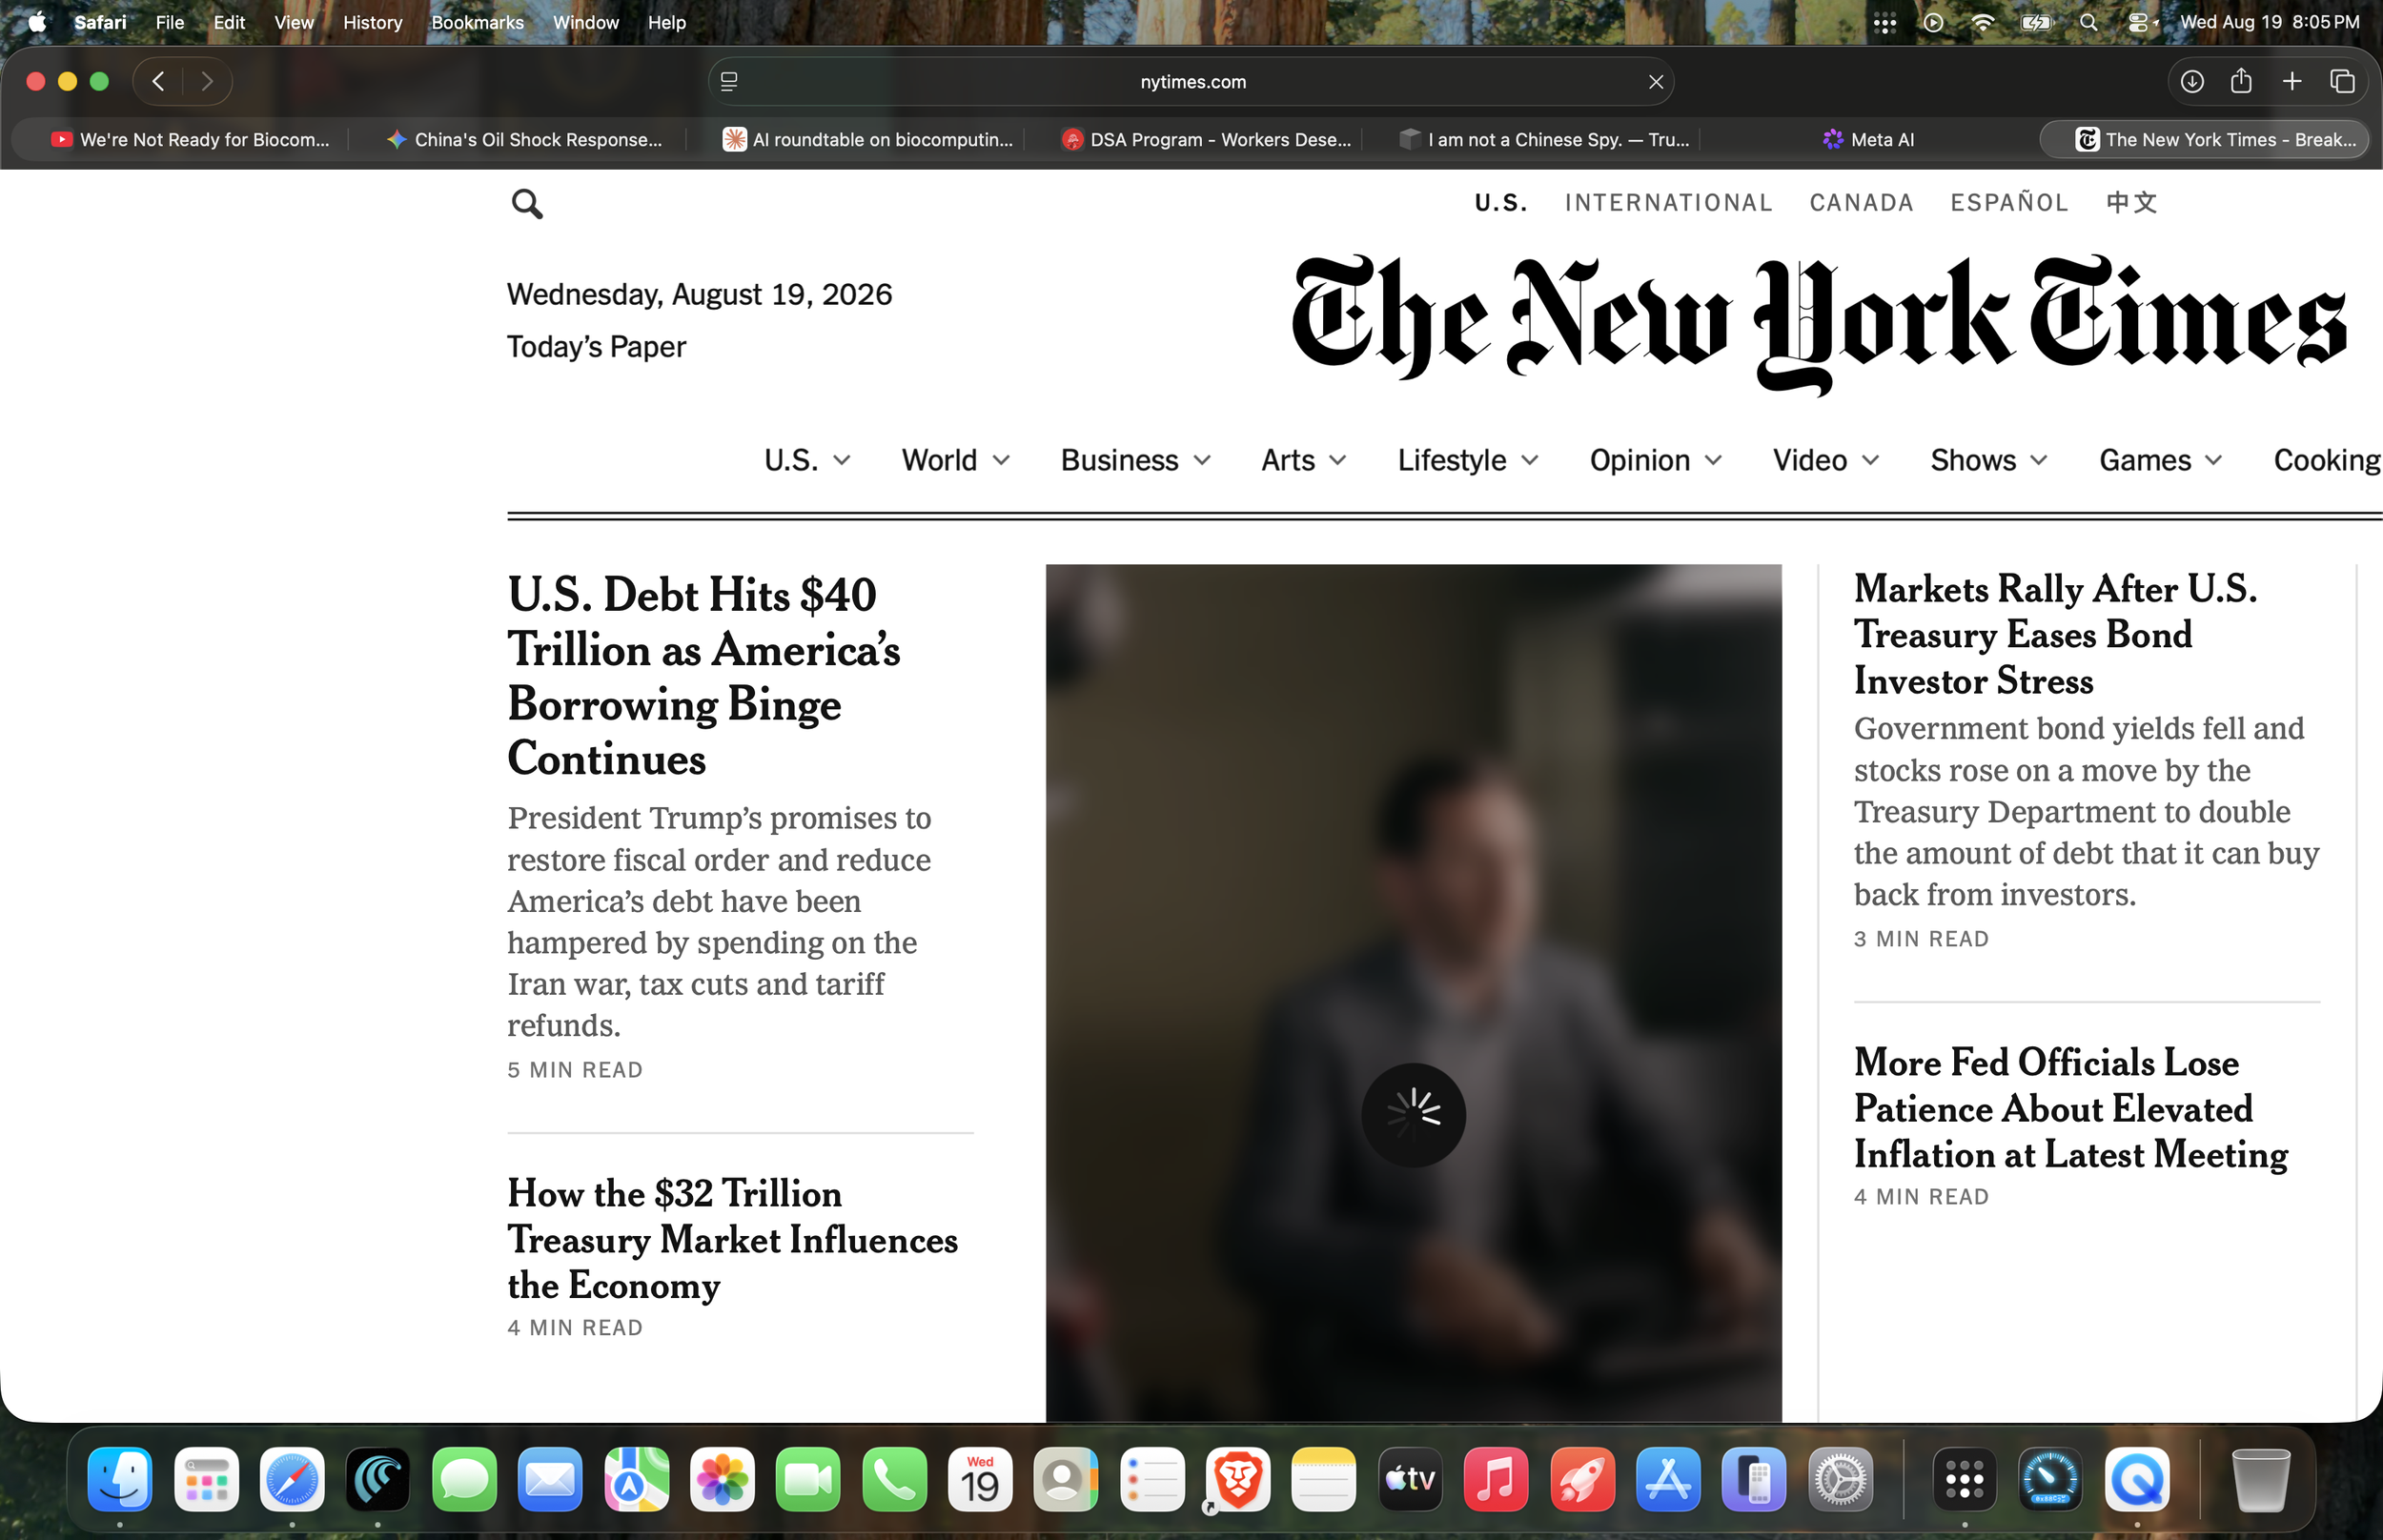
Task: Open FaceTime from the Dock
Action: click(x=808, y=1479)
